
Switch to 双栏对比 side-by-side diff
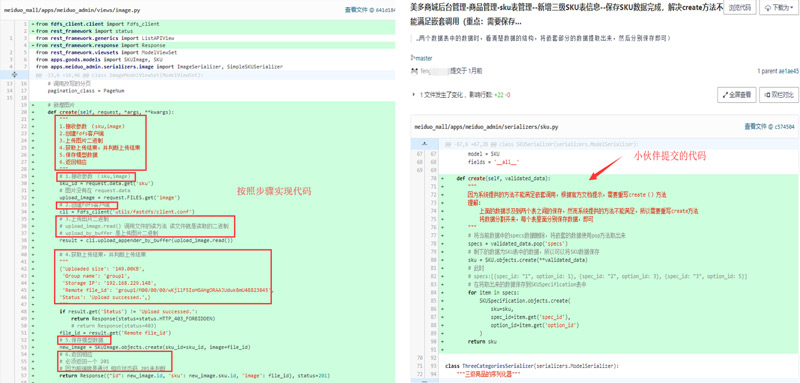click(780, 94)
